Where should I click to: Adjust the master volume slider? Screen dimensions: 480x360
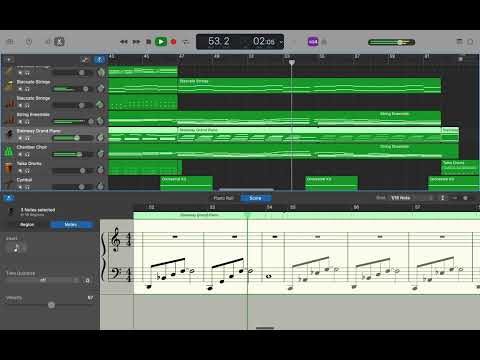(391, 42)
